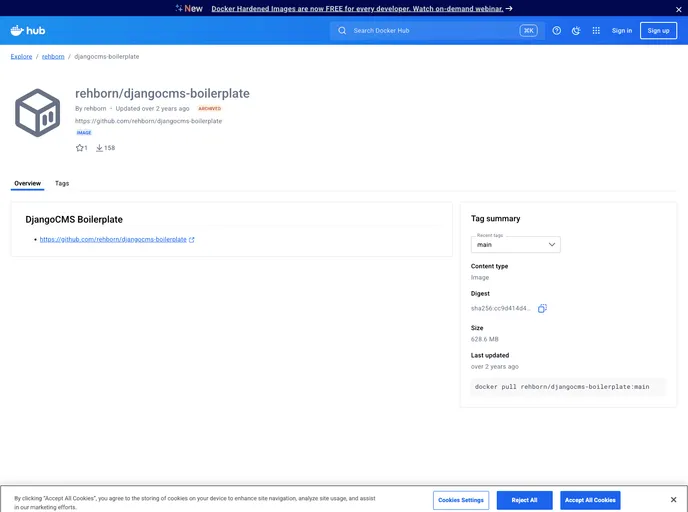Toggle the dark mode theme icon
The height and width of the screenshot is (512, 688).
point(576,31)
